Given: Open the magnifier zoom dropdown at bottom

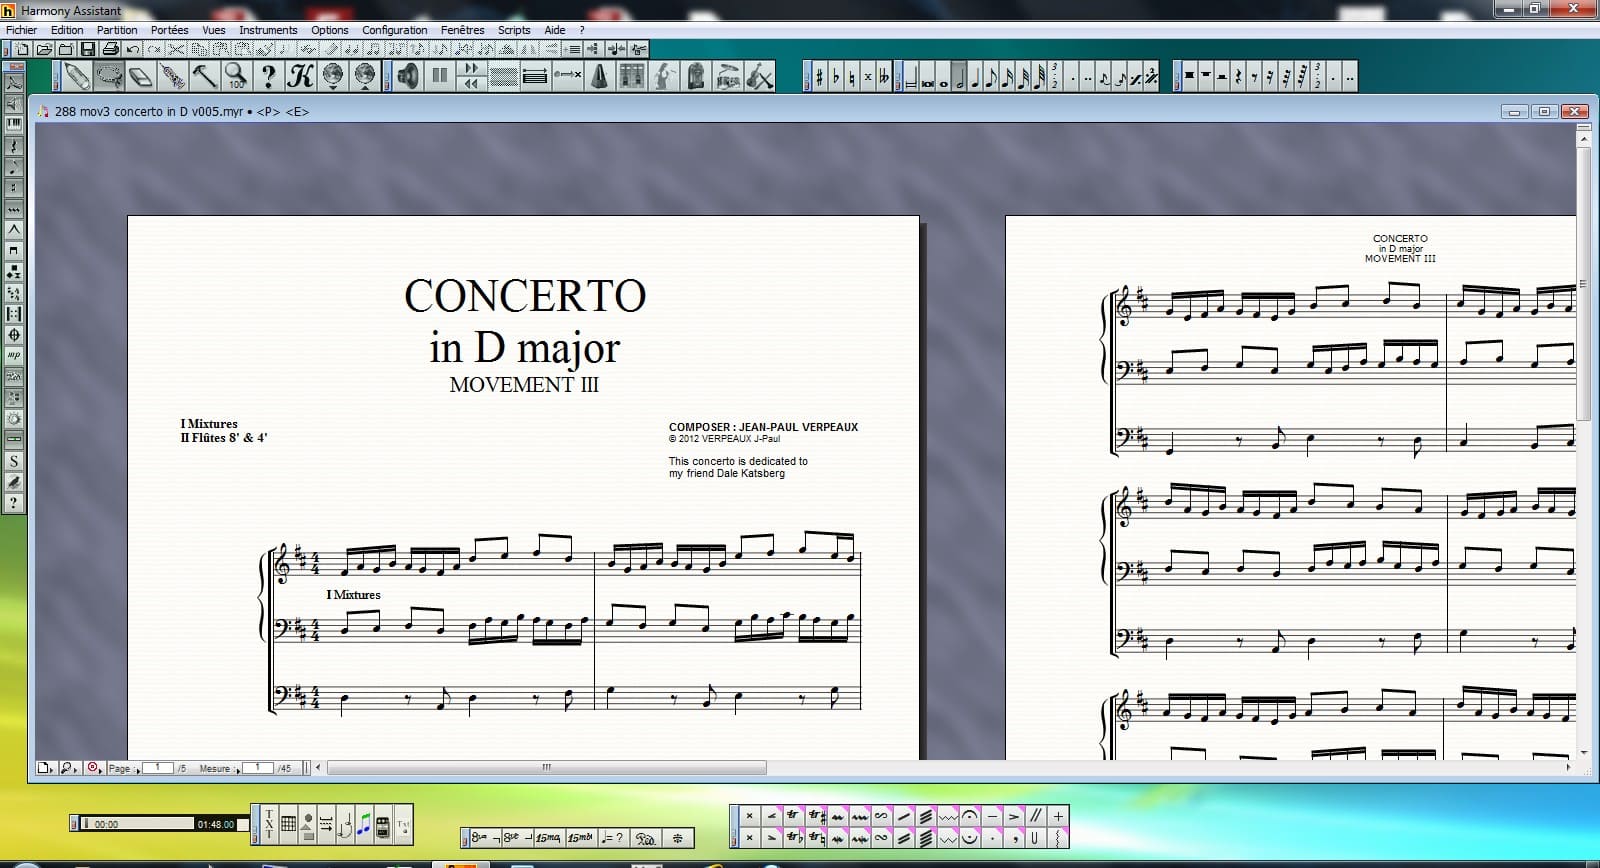Looking at the screenshot, I should click(69, 768).
